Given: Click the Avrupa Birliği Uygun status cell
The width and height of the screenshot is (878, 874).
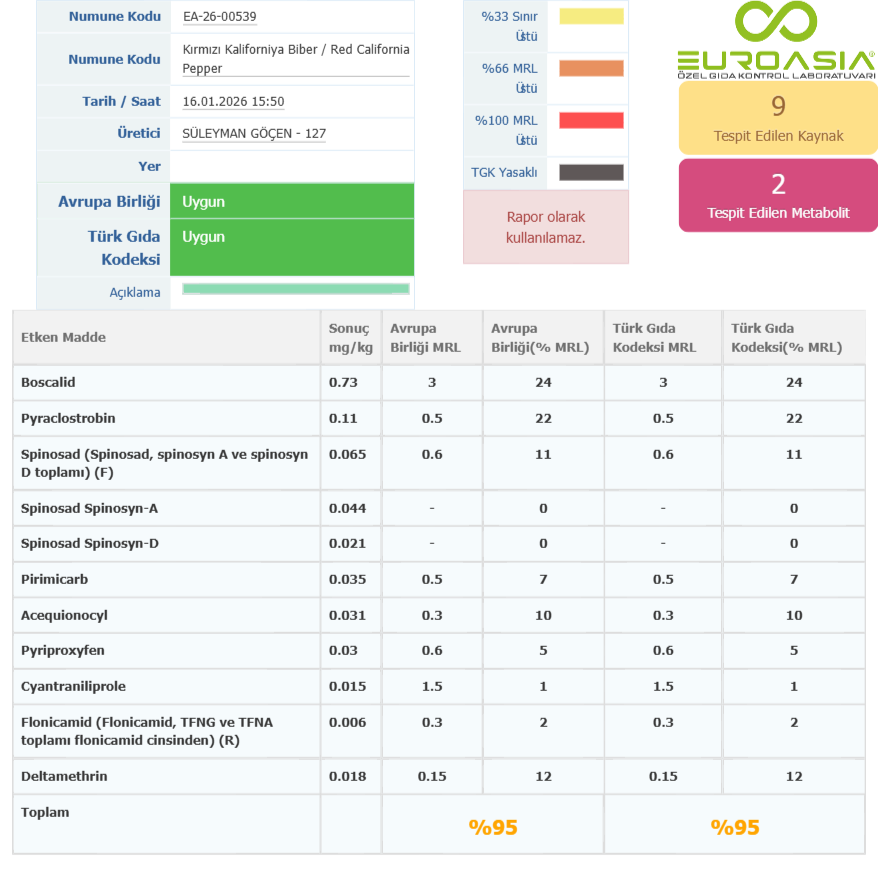Looking at the screenshot, I should (292, 202).
